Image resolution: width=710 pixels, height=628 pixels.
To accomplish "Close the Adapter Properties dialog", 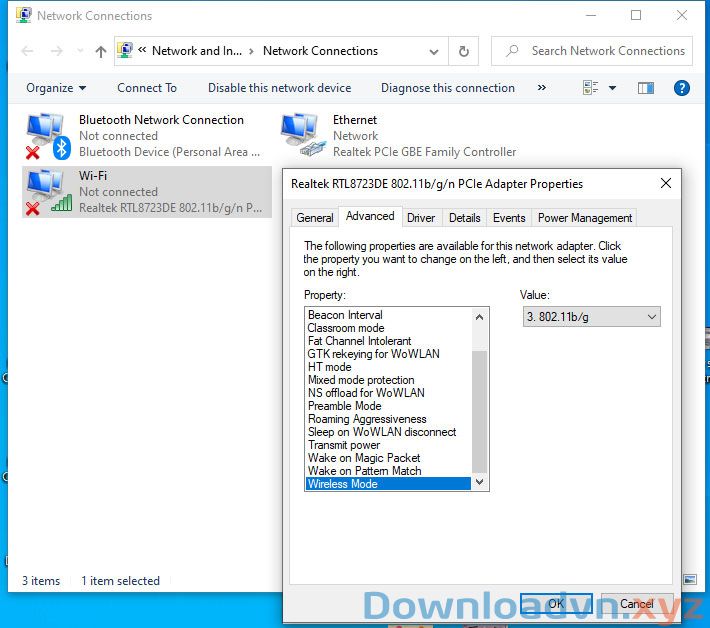I will (666, 183).
